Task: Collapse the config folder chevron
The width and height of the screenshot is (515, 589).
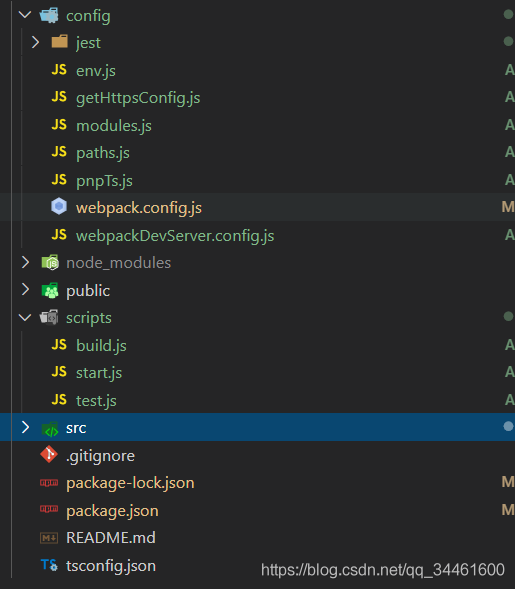Action: point(25,15)
